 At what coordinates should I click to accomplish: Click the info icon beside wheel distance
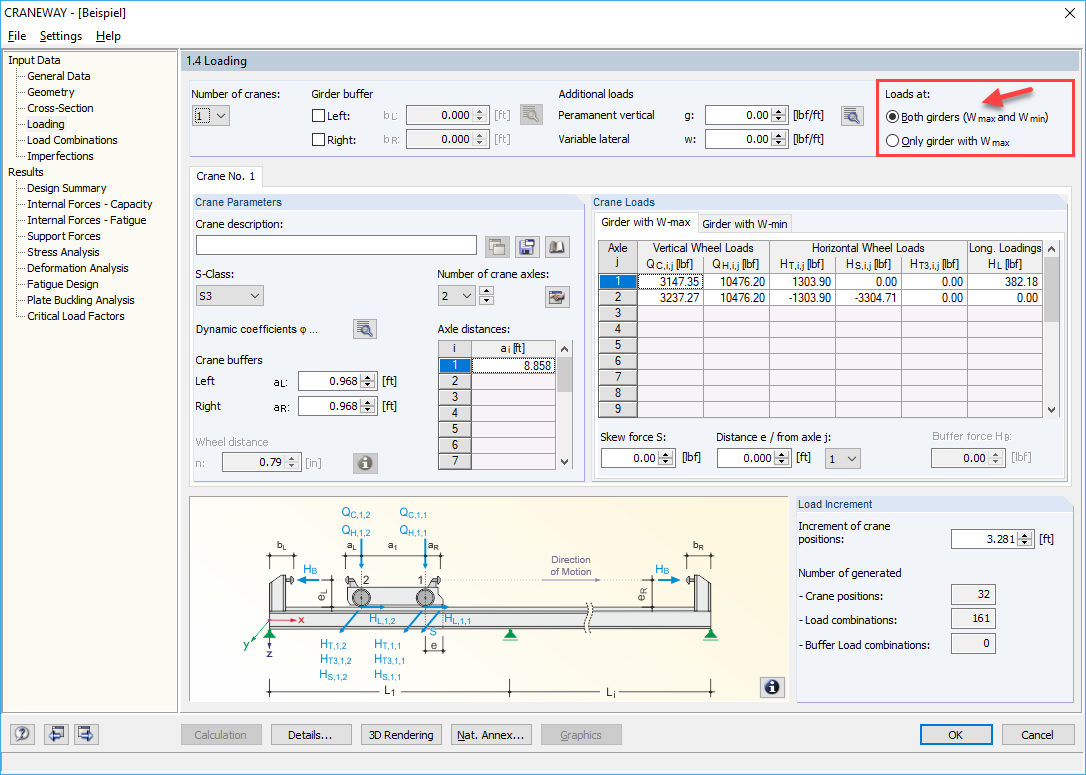tap(365, 462)
